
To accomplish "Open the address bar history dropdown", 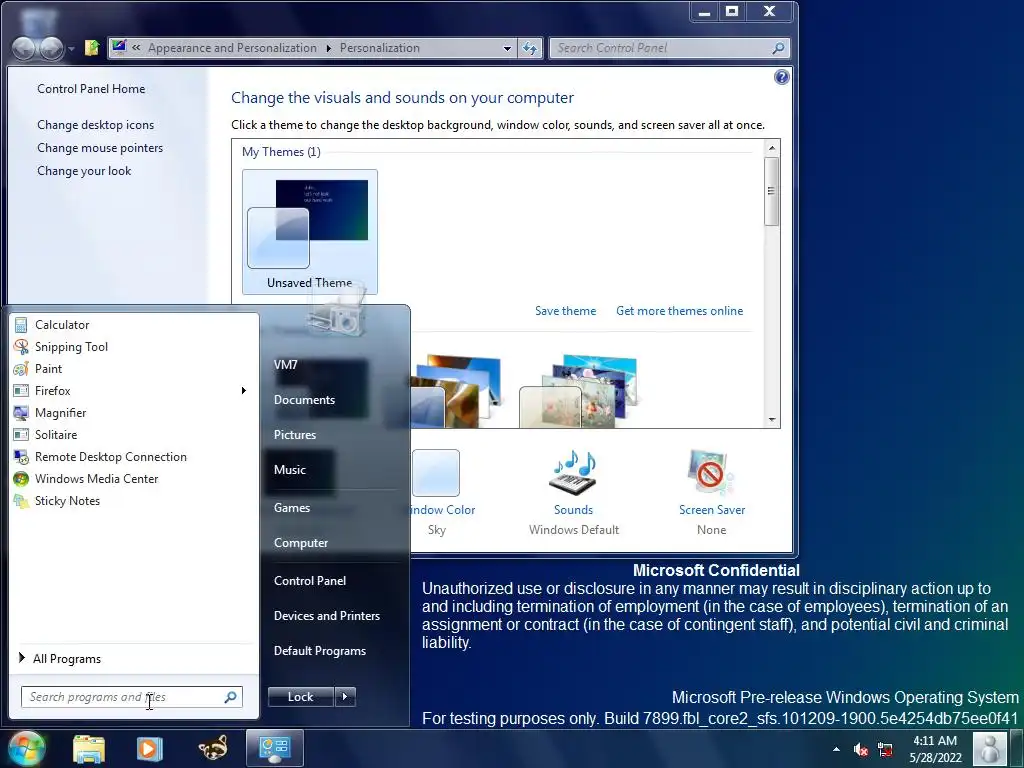I will (507, 48).
